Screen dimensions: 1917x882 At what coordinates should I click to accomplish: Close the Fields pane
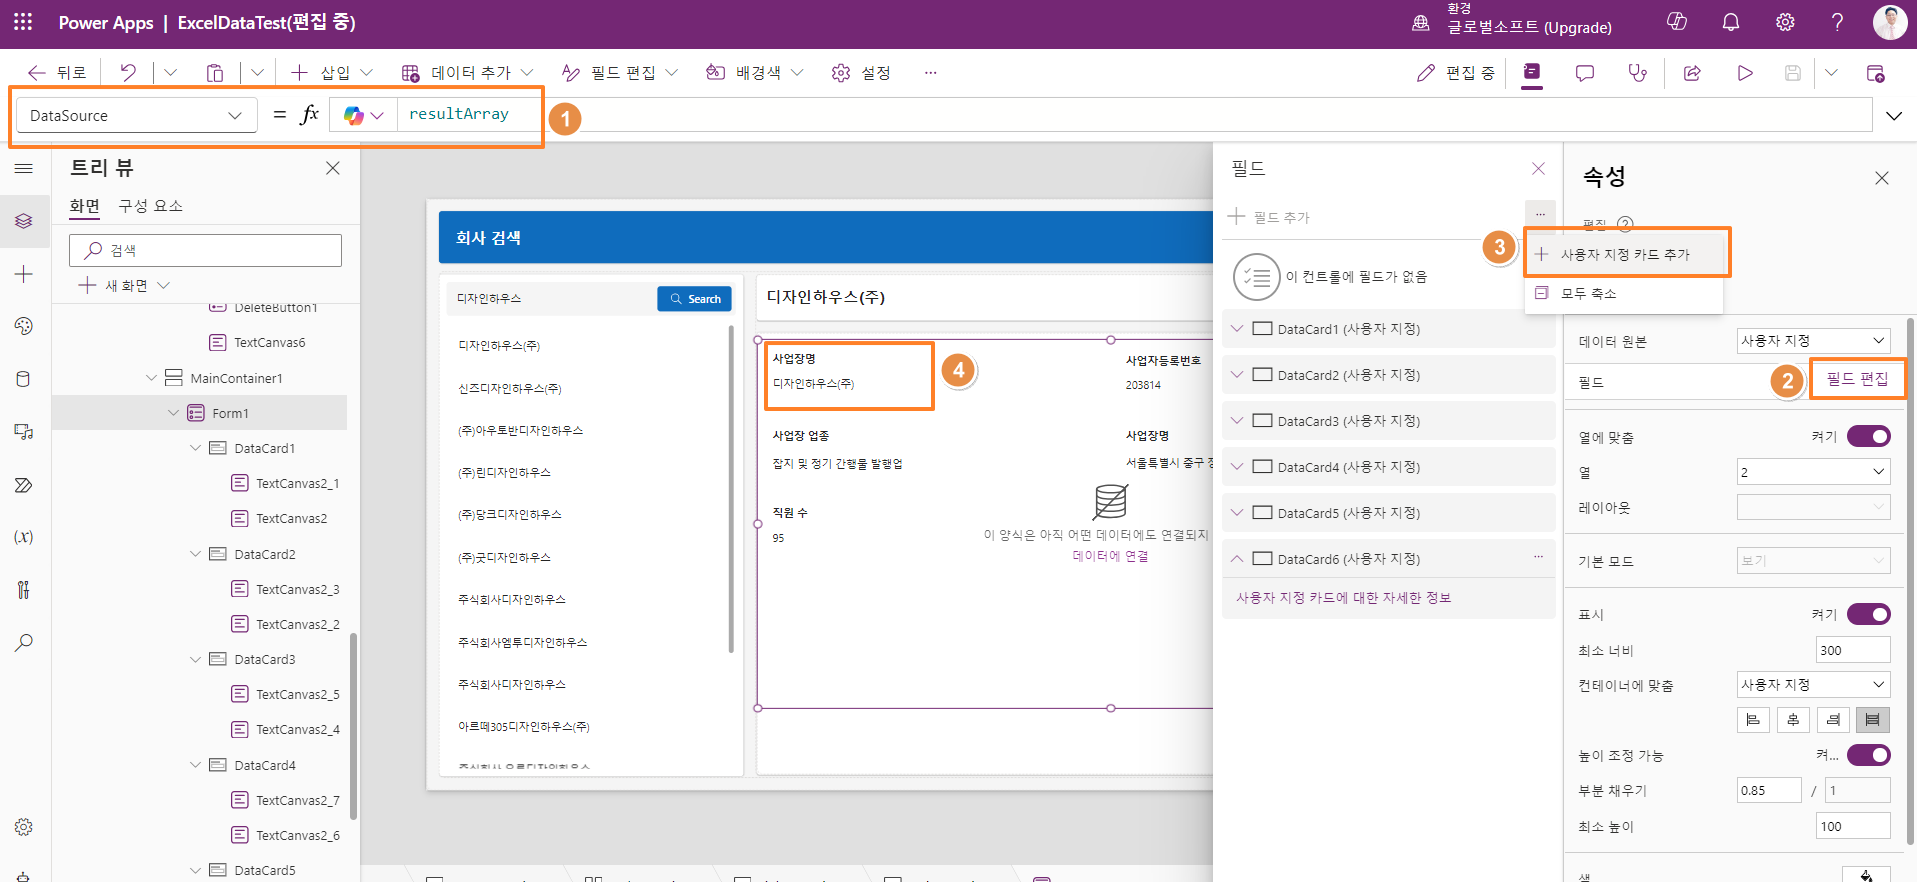(1538, 168)
